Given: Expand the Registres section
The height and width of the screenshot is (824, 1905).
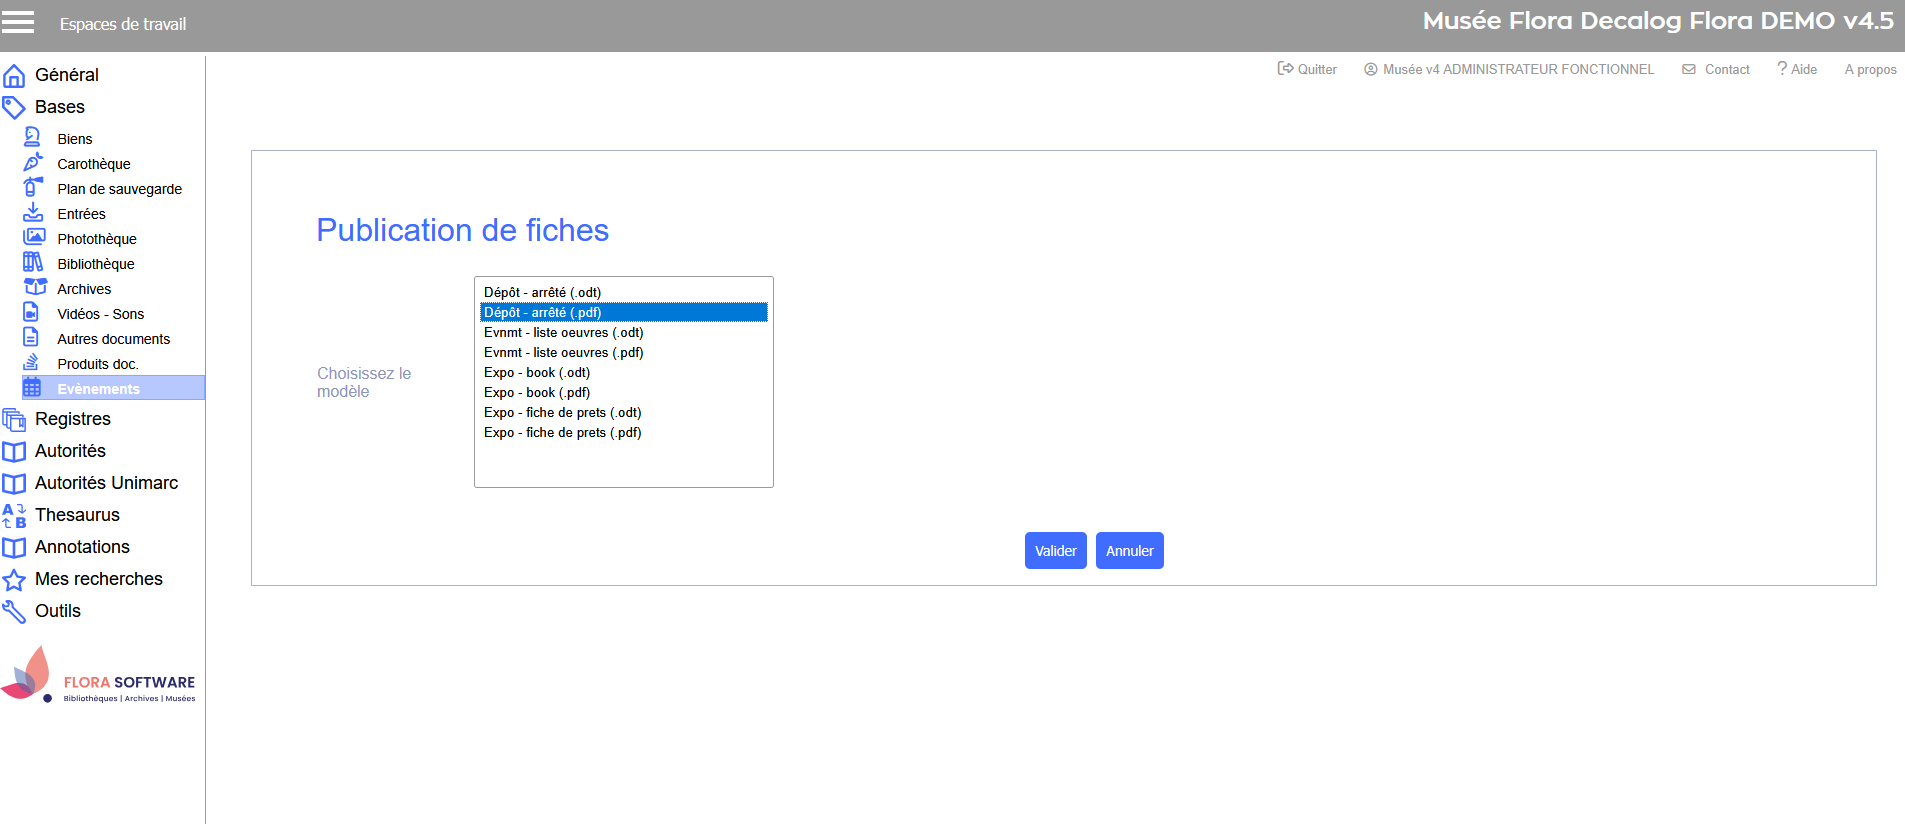Looking at the screenshot, I should (x=72, y=419).
